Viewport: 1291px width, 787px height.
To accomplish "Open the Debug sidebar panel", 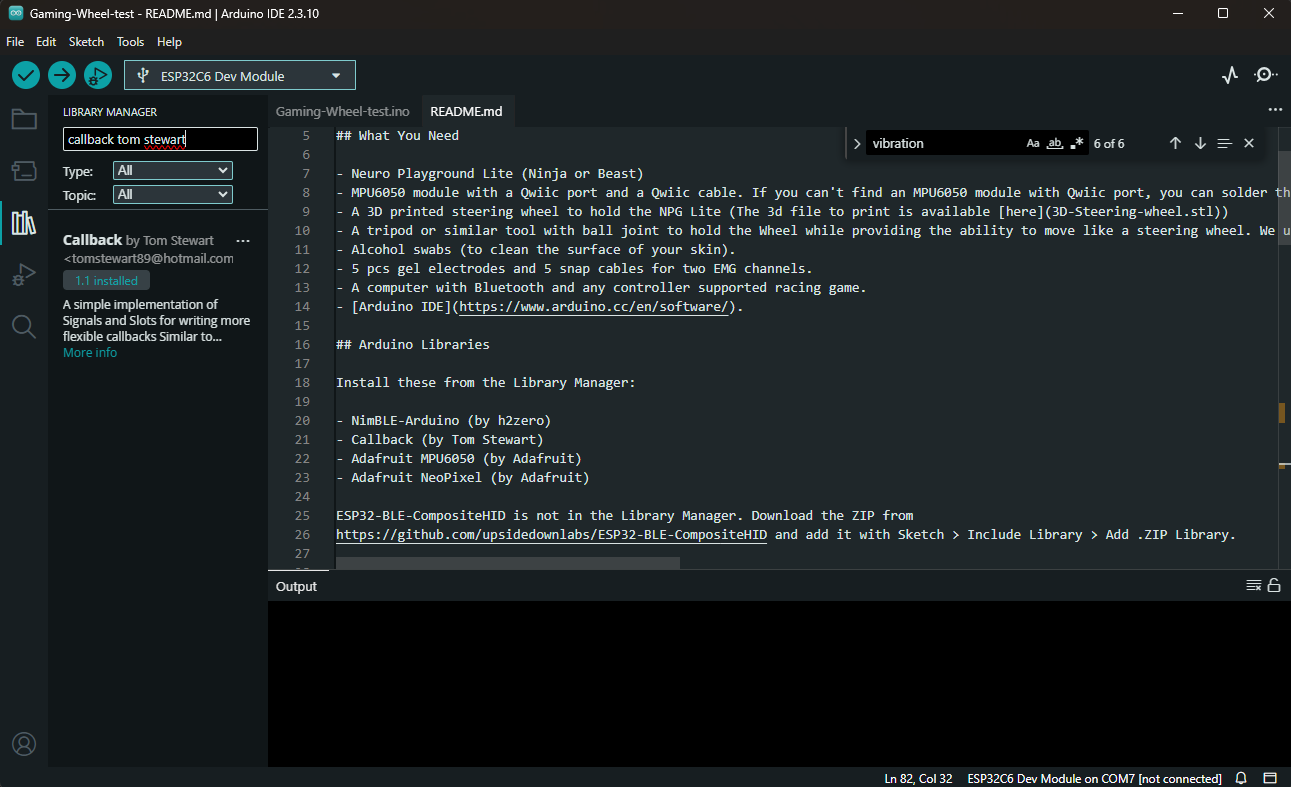I will coord(24,275).
